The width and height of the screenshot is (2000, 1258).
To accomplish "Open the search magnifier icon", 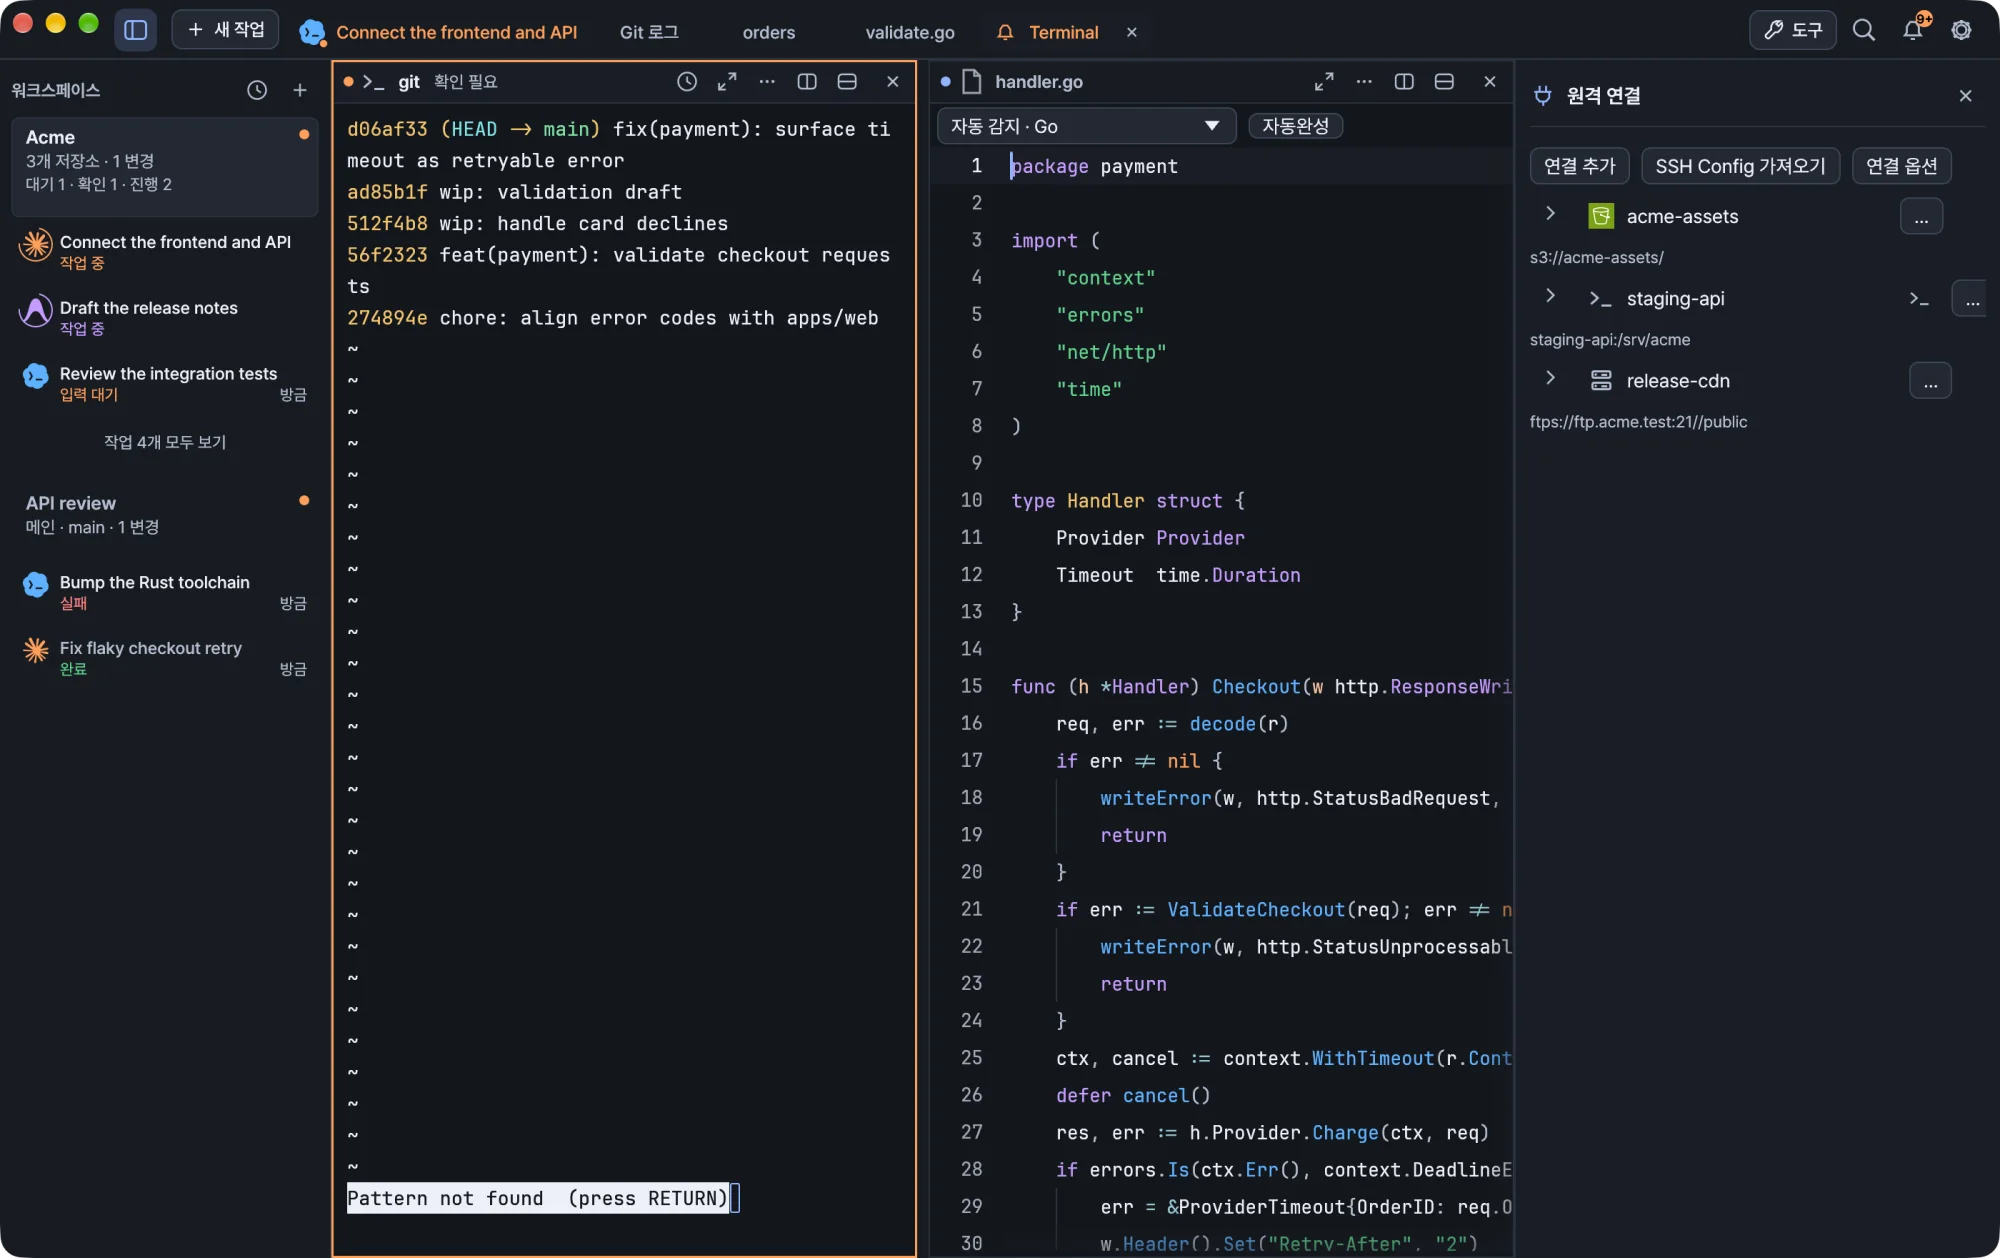I will [1864, 31].
